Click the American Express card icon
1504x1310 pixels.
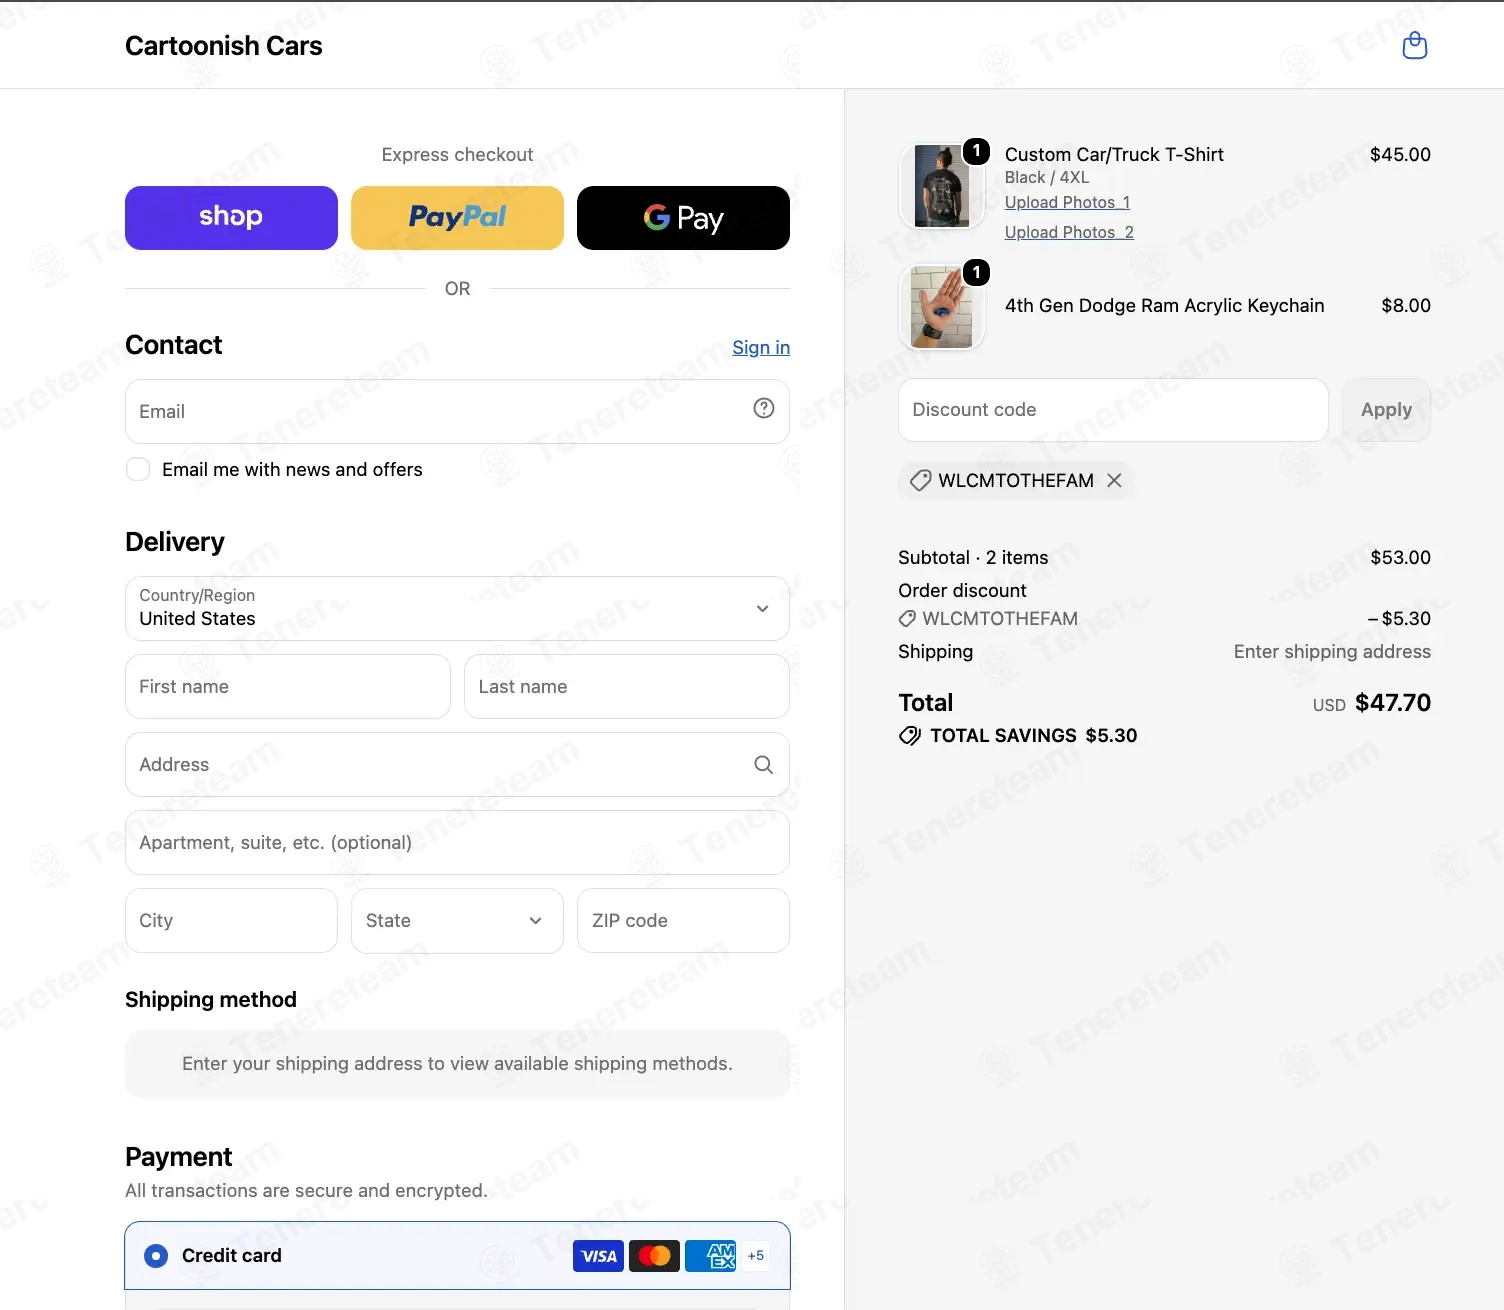(x=710, y=1256)
